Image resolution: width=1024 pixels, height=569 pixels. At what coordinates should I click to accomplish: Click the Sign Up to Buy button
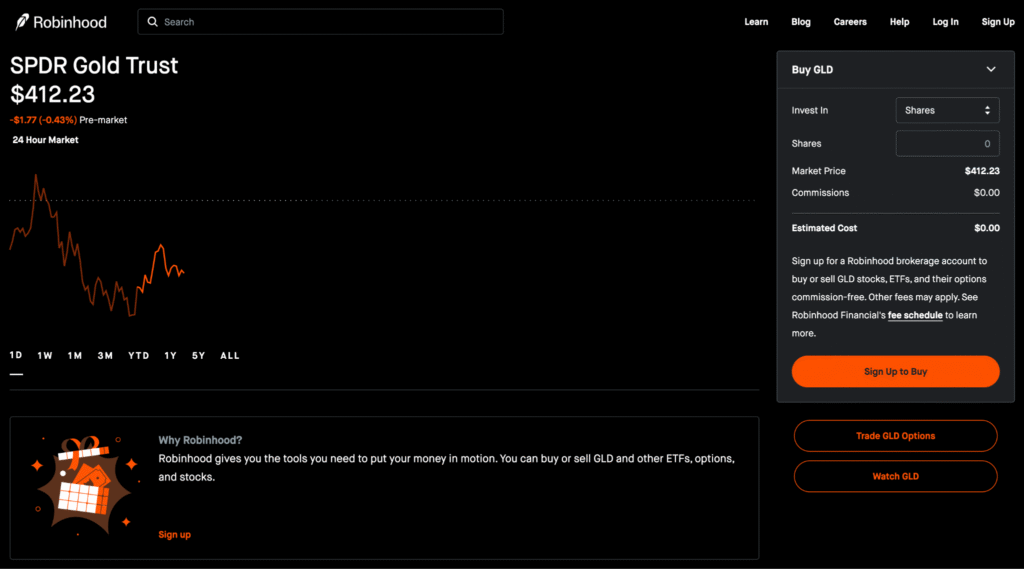click(895, 372)
